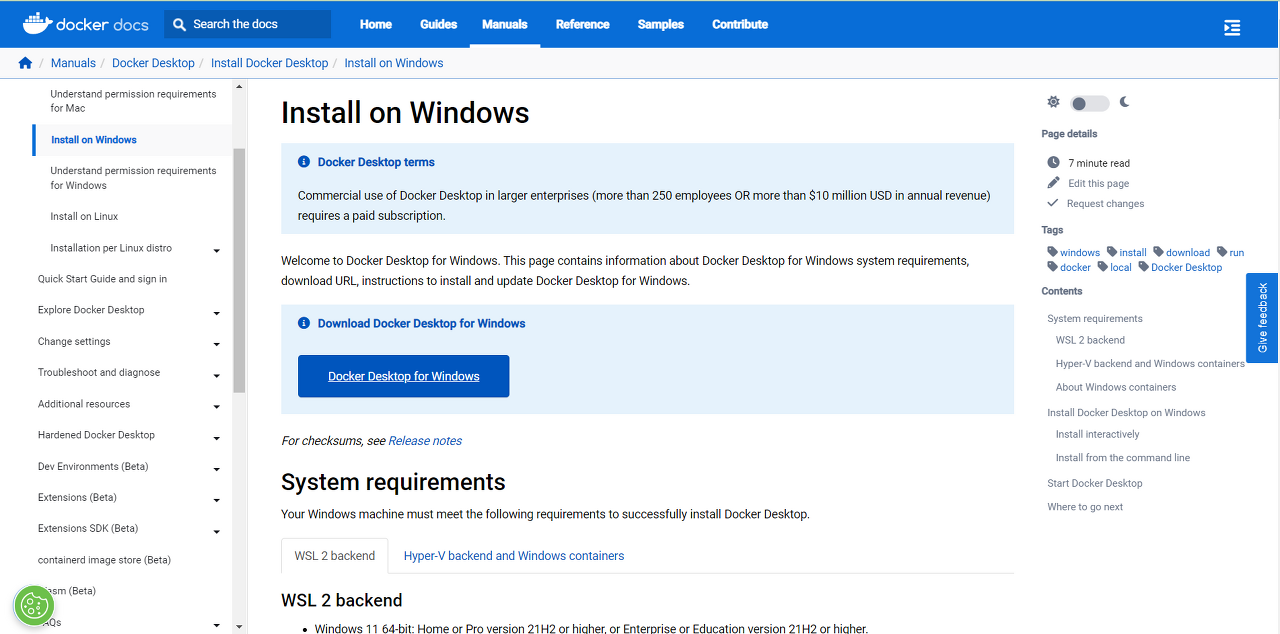Jump to About Windows containers in Contents

pos(1116,387)
